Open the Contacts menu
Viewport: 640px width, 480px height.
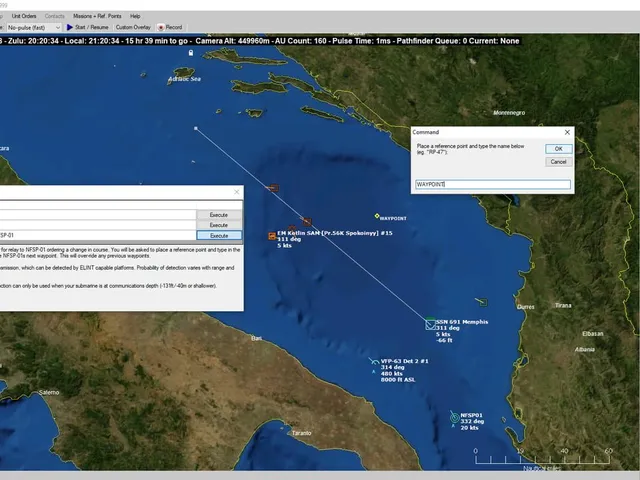click(55, 16)
